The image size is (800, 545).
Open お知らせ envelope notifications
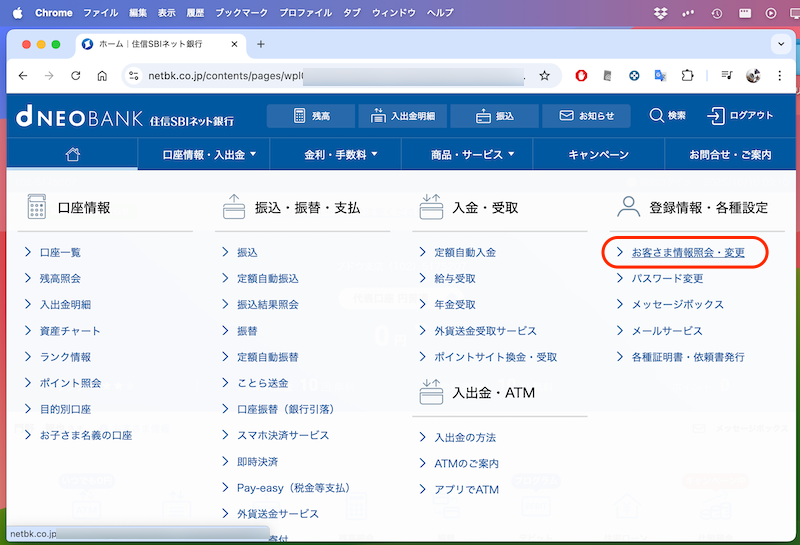pos(586,116)
